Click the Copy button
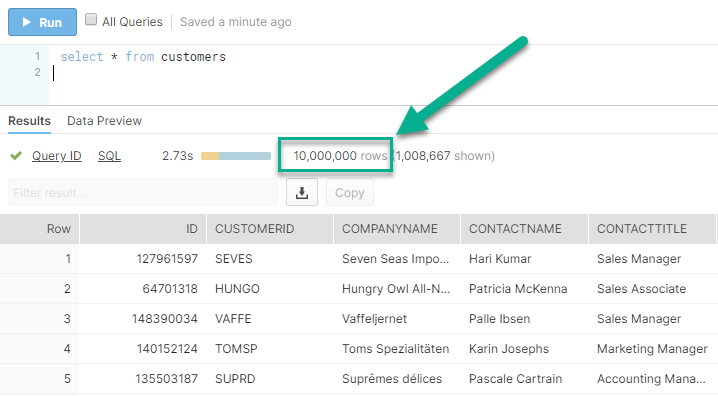Image resolution: width=718 pixels, height=396 pixels. tap(350, 192)
